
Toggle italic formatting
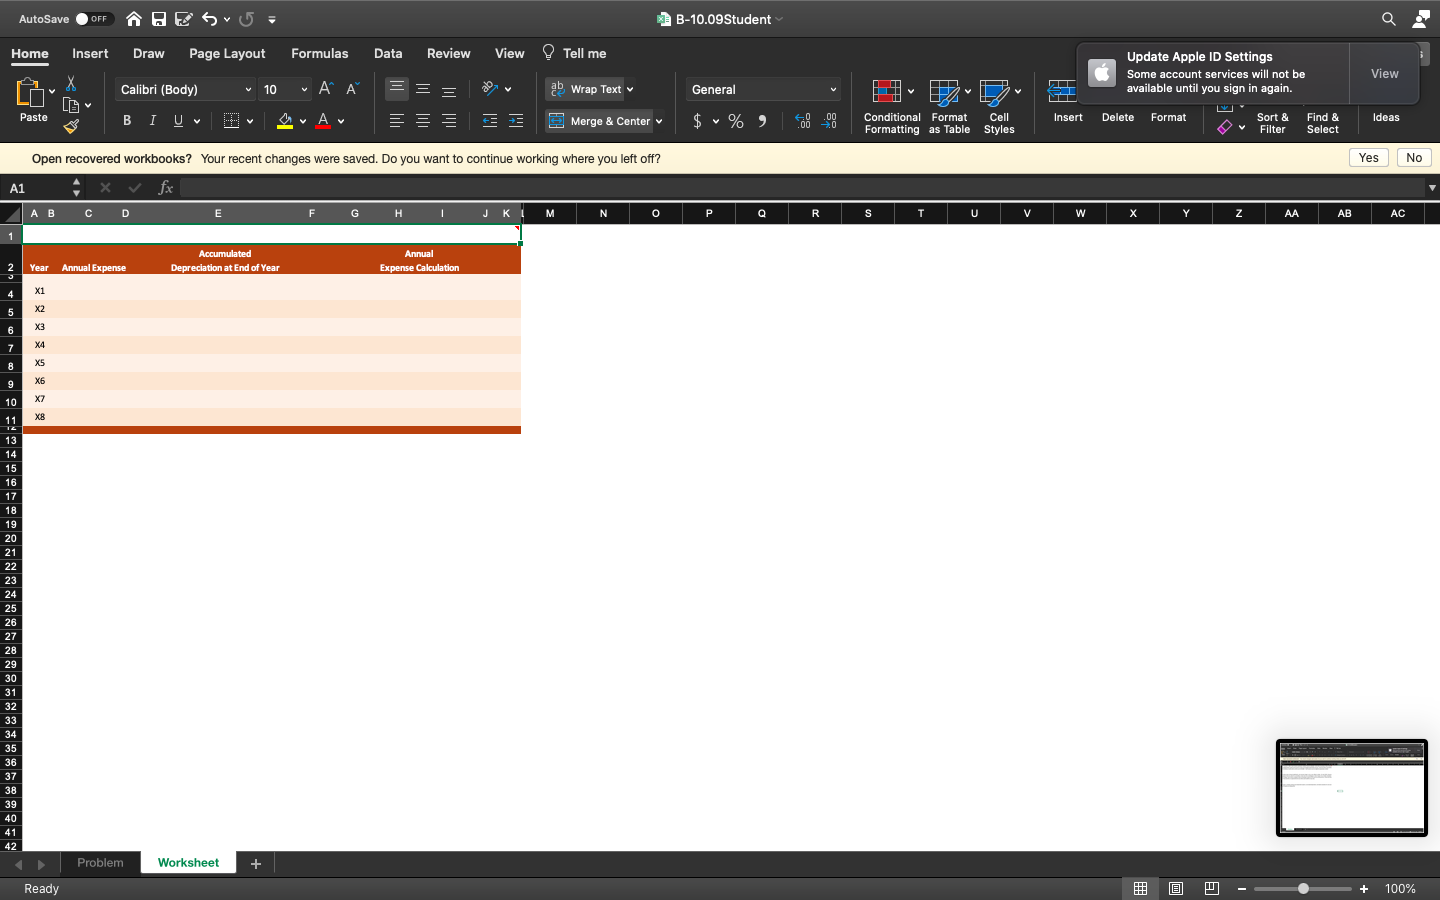click(152, 120)
